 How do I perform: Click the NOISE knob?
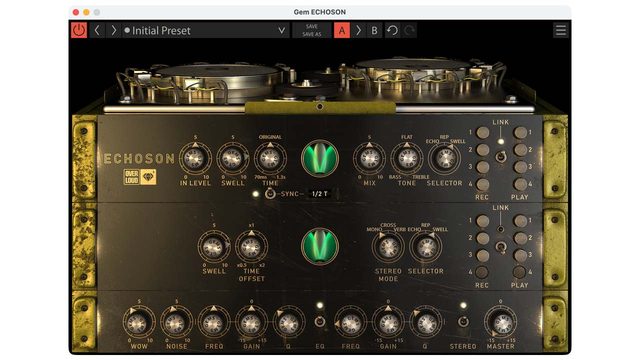click(x=176, y=323)
